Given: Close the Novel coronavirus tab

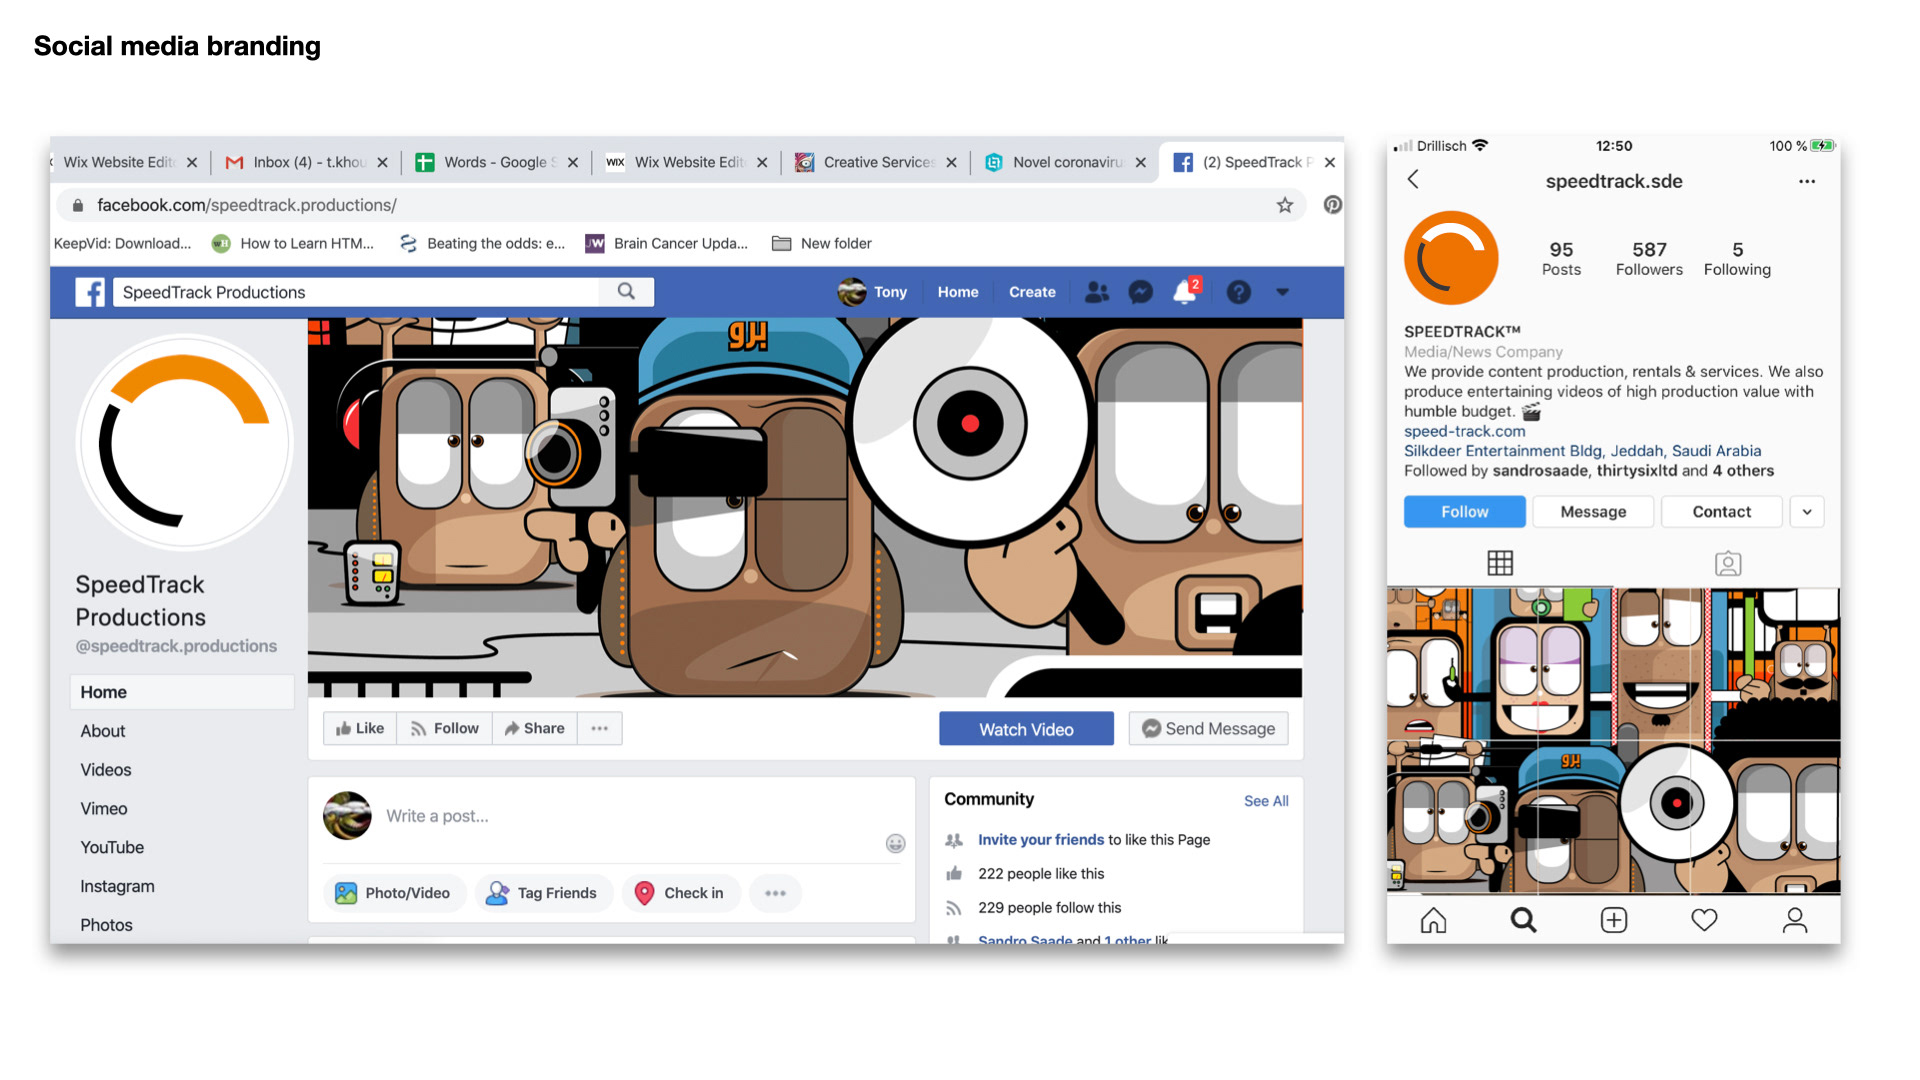Looking at the screenshot, I should pyautogui.click(x=1140, y=162).
